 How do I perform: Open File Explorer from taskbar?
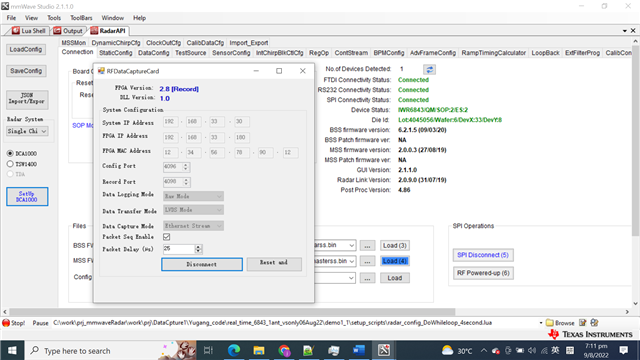tap(259, 350)
